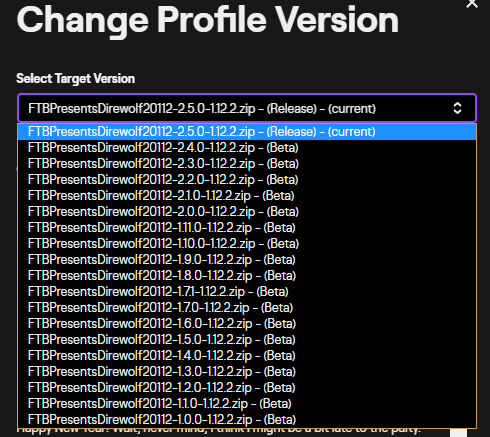Pick version 1.4.0-1.12.2.zip Beta entry
Viewport: 490px width, 437px height.
coord(247,356)
